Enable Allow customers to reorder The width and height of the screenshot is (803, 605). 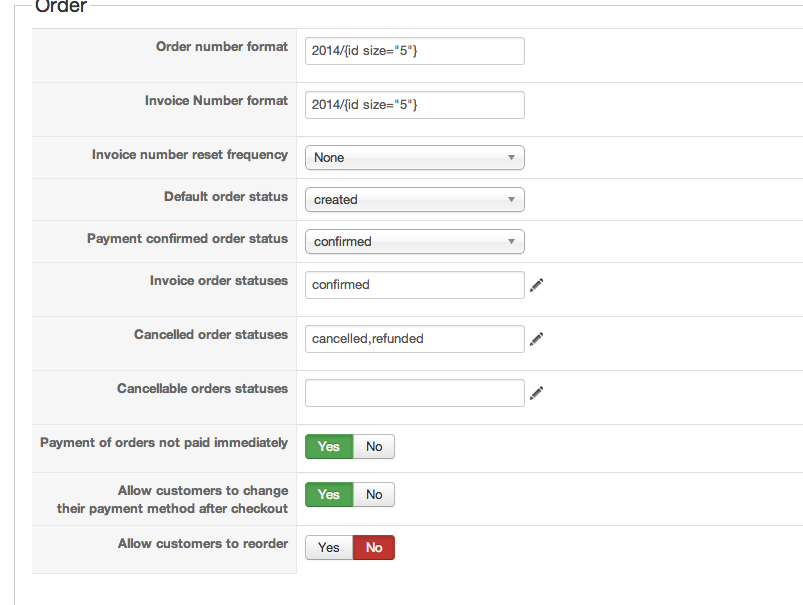[x=329, y=548]
